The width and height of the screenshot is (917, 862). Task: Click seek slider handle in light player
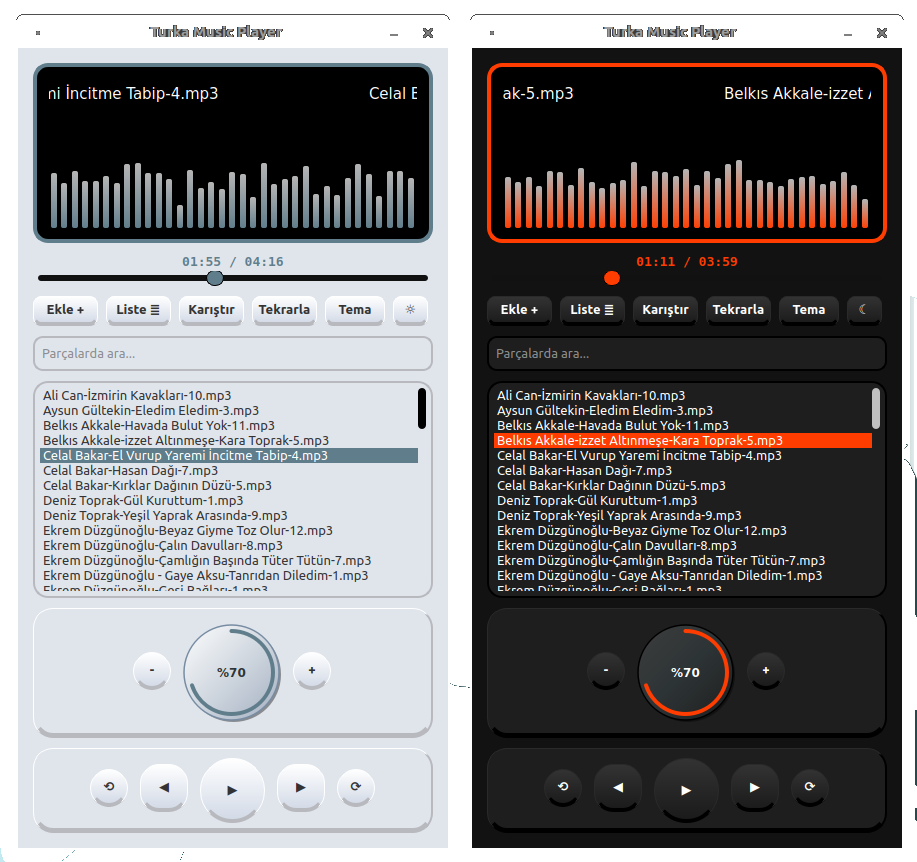[x=215, y=278]
